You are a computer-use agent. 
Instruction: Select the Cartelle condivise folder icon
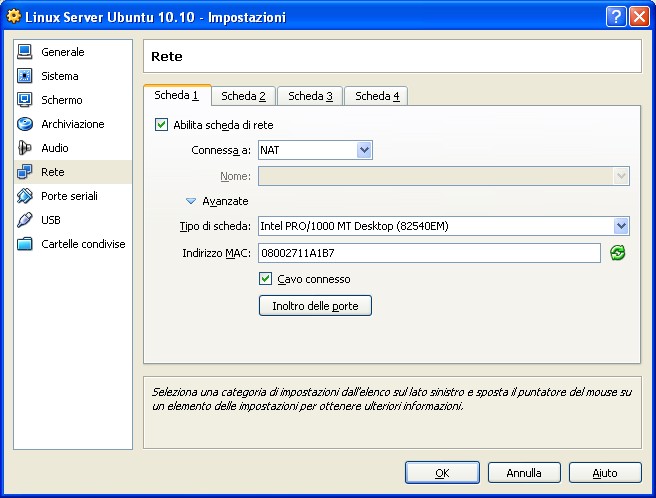point(25,244)
